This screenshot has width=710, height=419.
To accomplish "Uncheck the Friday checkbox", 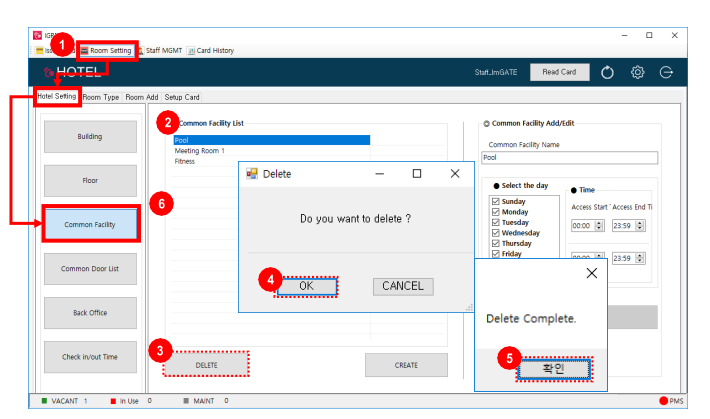I will click(x=496, y=254).
